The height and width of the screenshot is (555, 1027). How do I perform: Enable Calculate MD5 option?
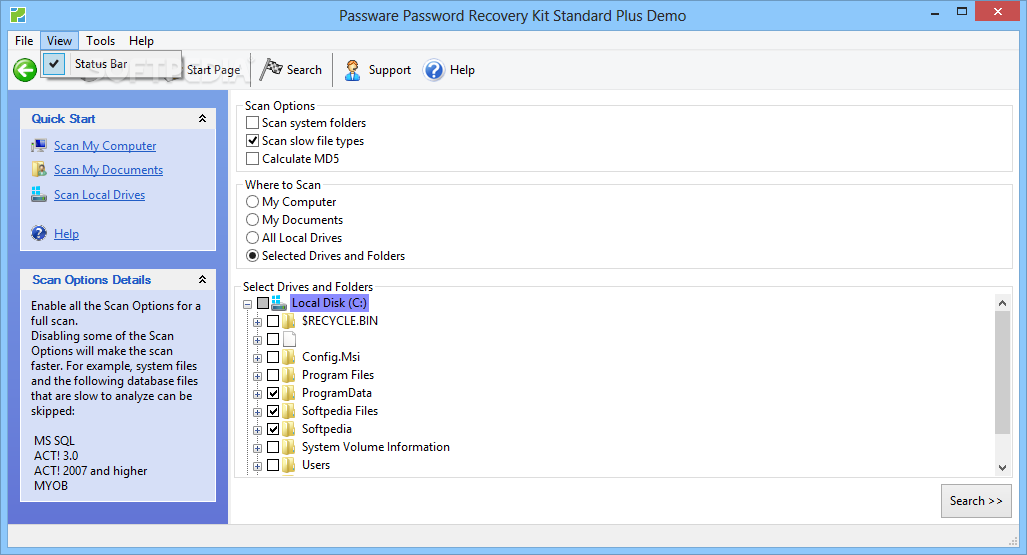coord(252,159)
